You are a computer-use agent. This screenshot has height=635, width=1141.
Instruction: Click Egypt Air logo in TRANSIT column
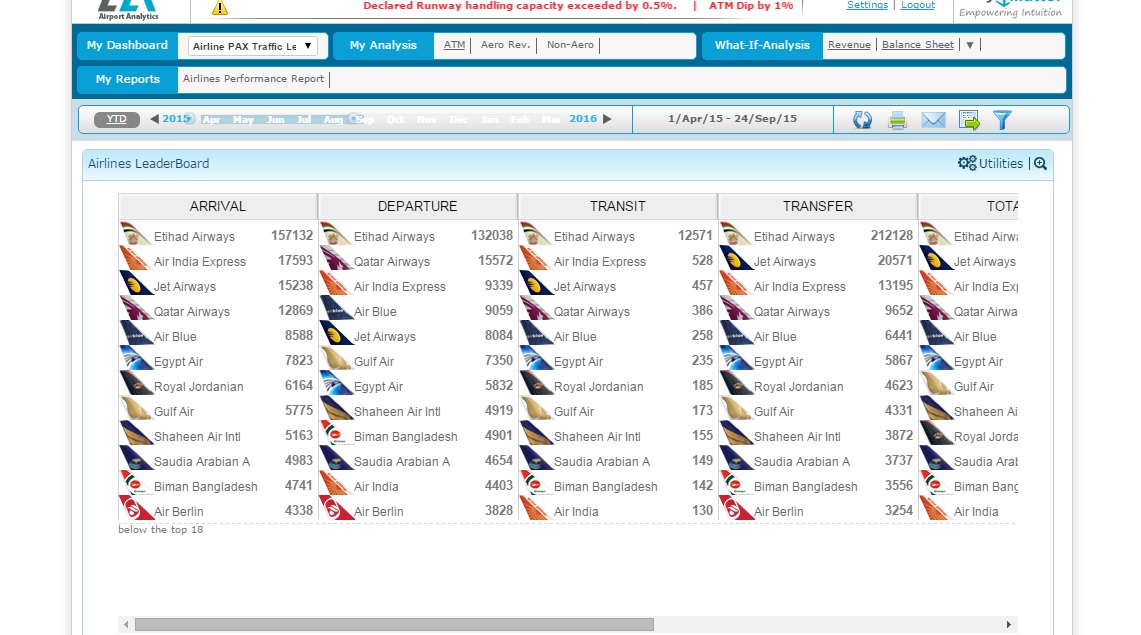pyautogui.click(x=535, y=360)
